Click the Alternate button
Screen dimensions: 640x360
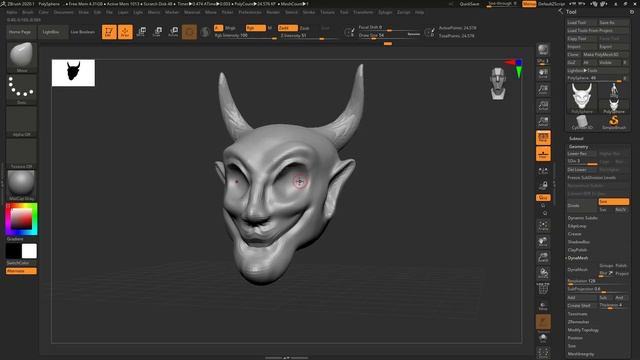click(21, 271)
